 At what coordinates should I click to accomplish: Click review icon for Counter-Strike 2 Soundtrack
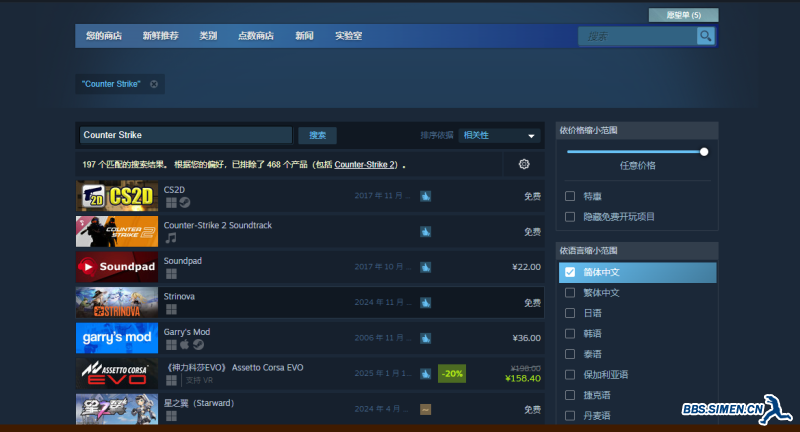coord(426,232)
